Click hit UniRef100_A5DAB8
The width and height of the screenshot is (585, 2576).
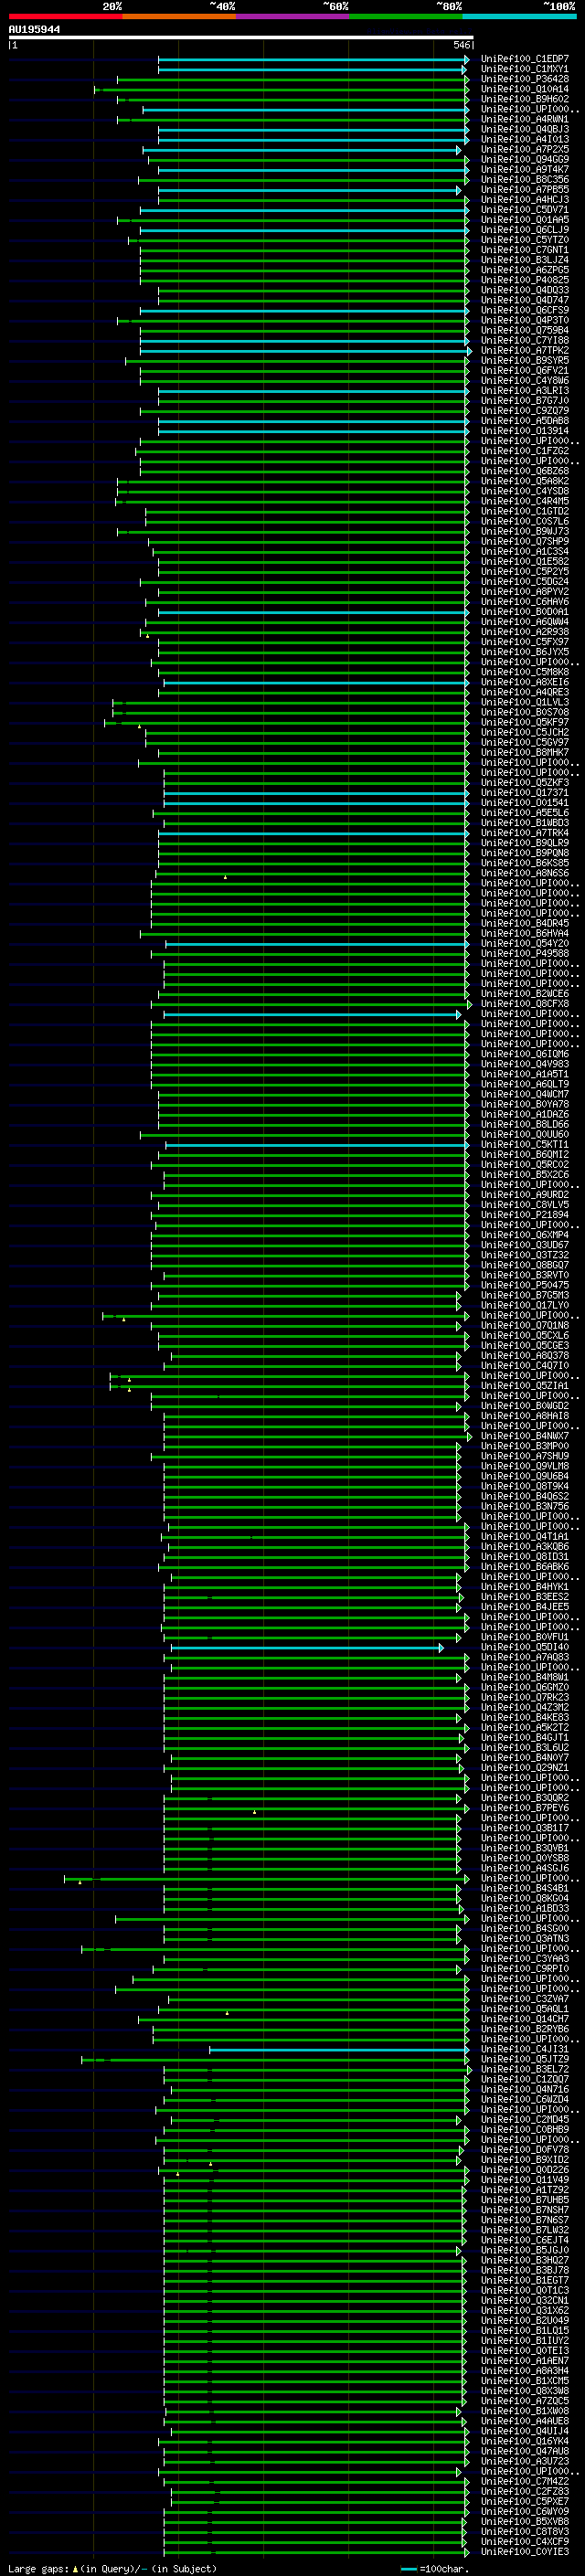pos(524,421)
